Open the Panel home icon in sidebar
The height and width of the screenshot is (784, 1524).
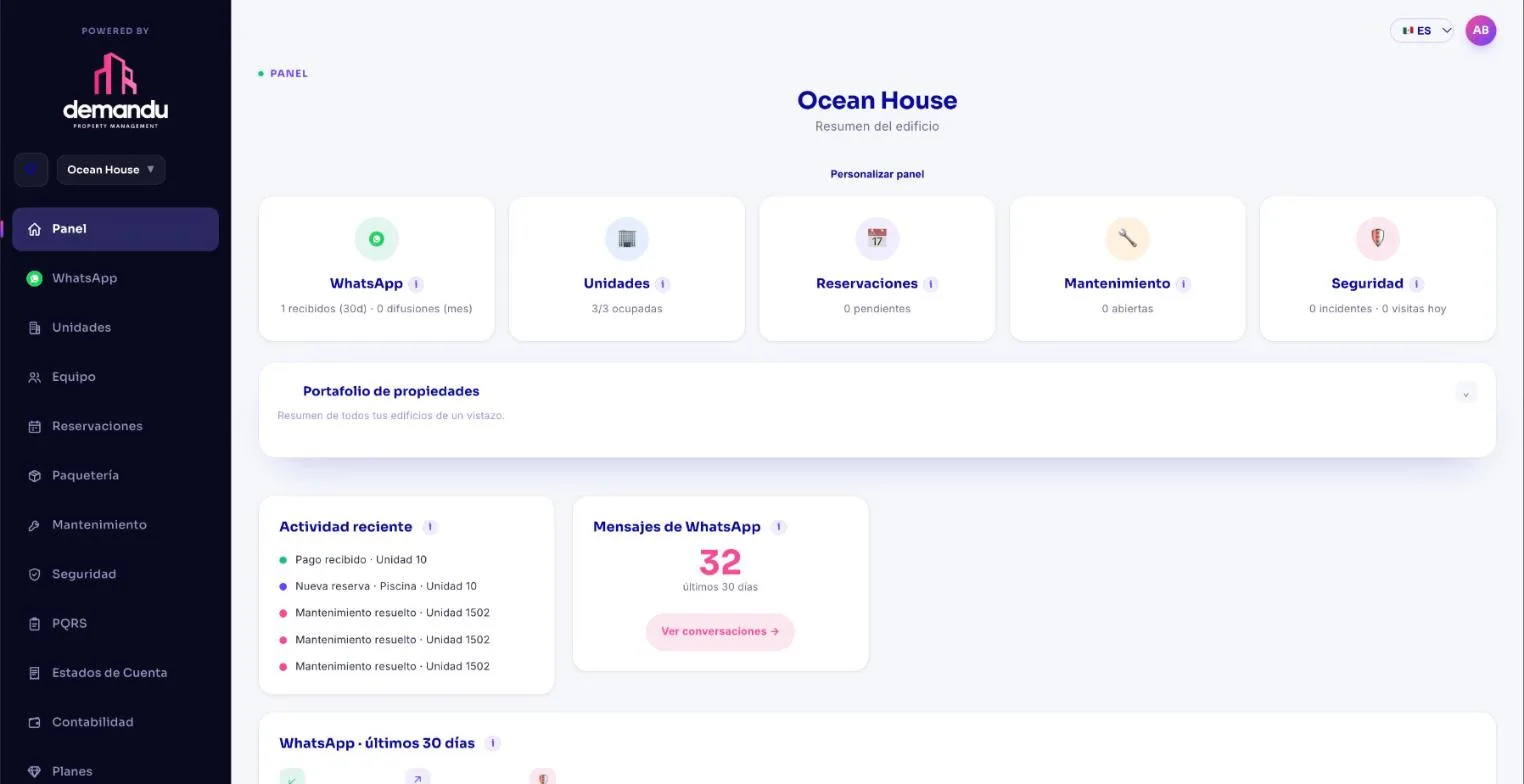(x=34, y=229)
